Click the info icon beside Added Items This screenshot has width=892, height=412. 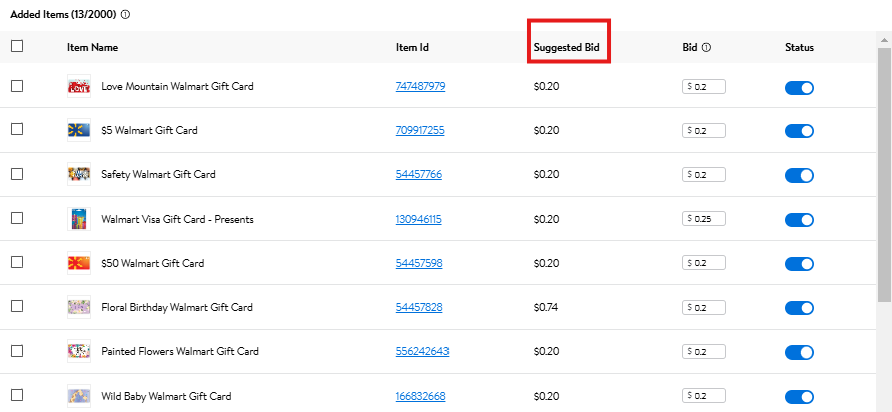point(125,15)
